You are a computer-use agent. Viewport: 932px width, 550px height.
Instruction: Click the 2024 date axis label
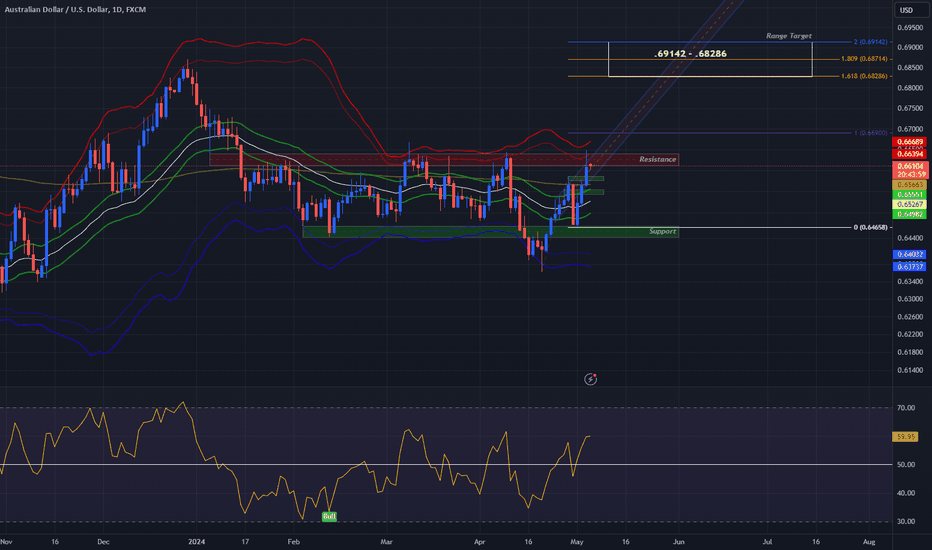196,542
